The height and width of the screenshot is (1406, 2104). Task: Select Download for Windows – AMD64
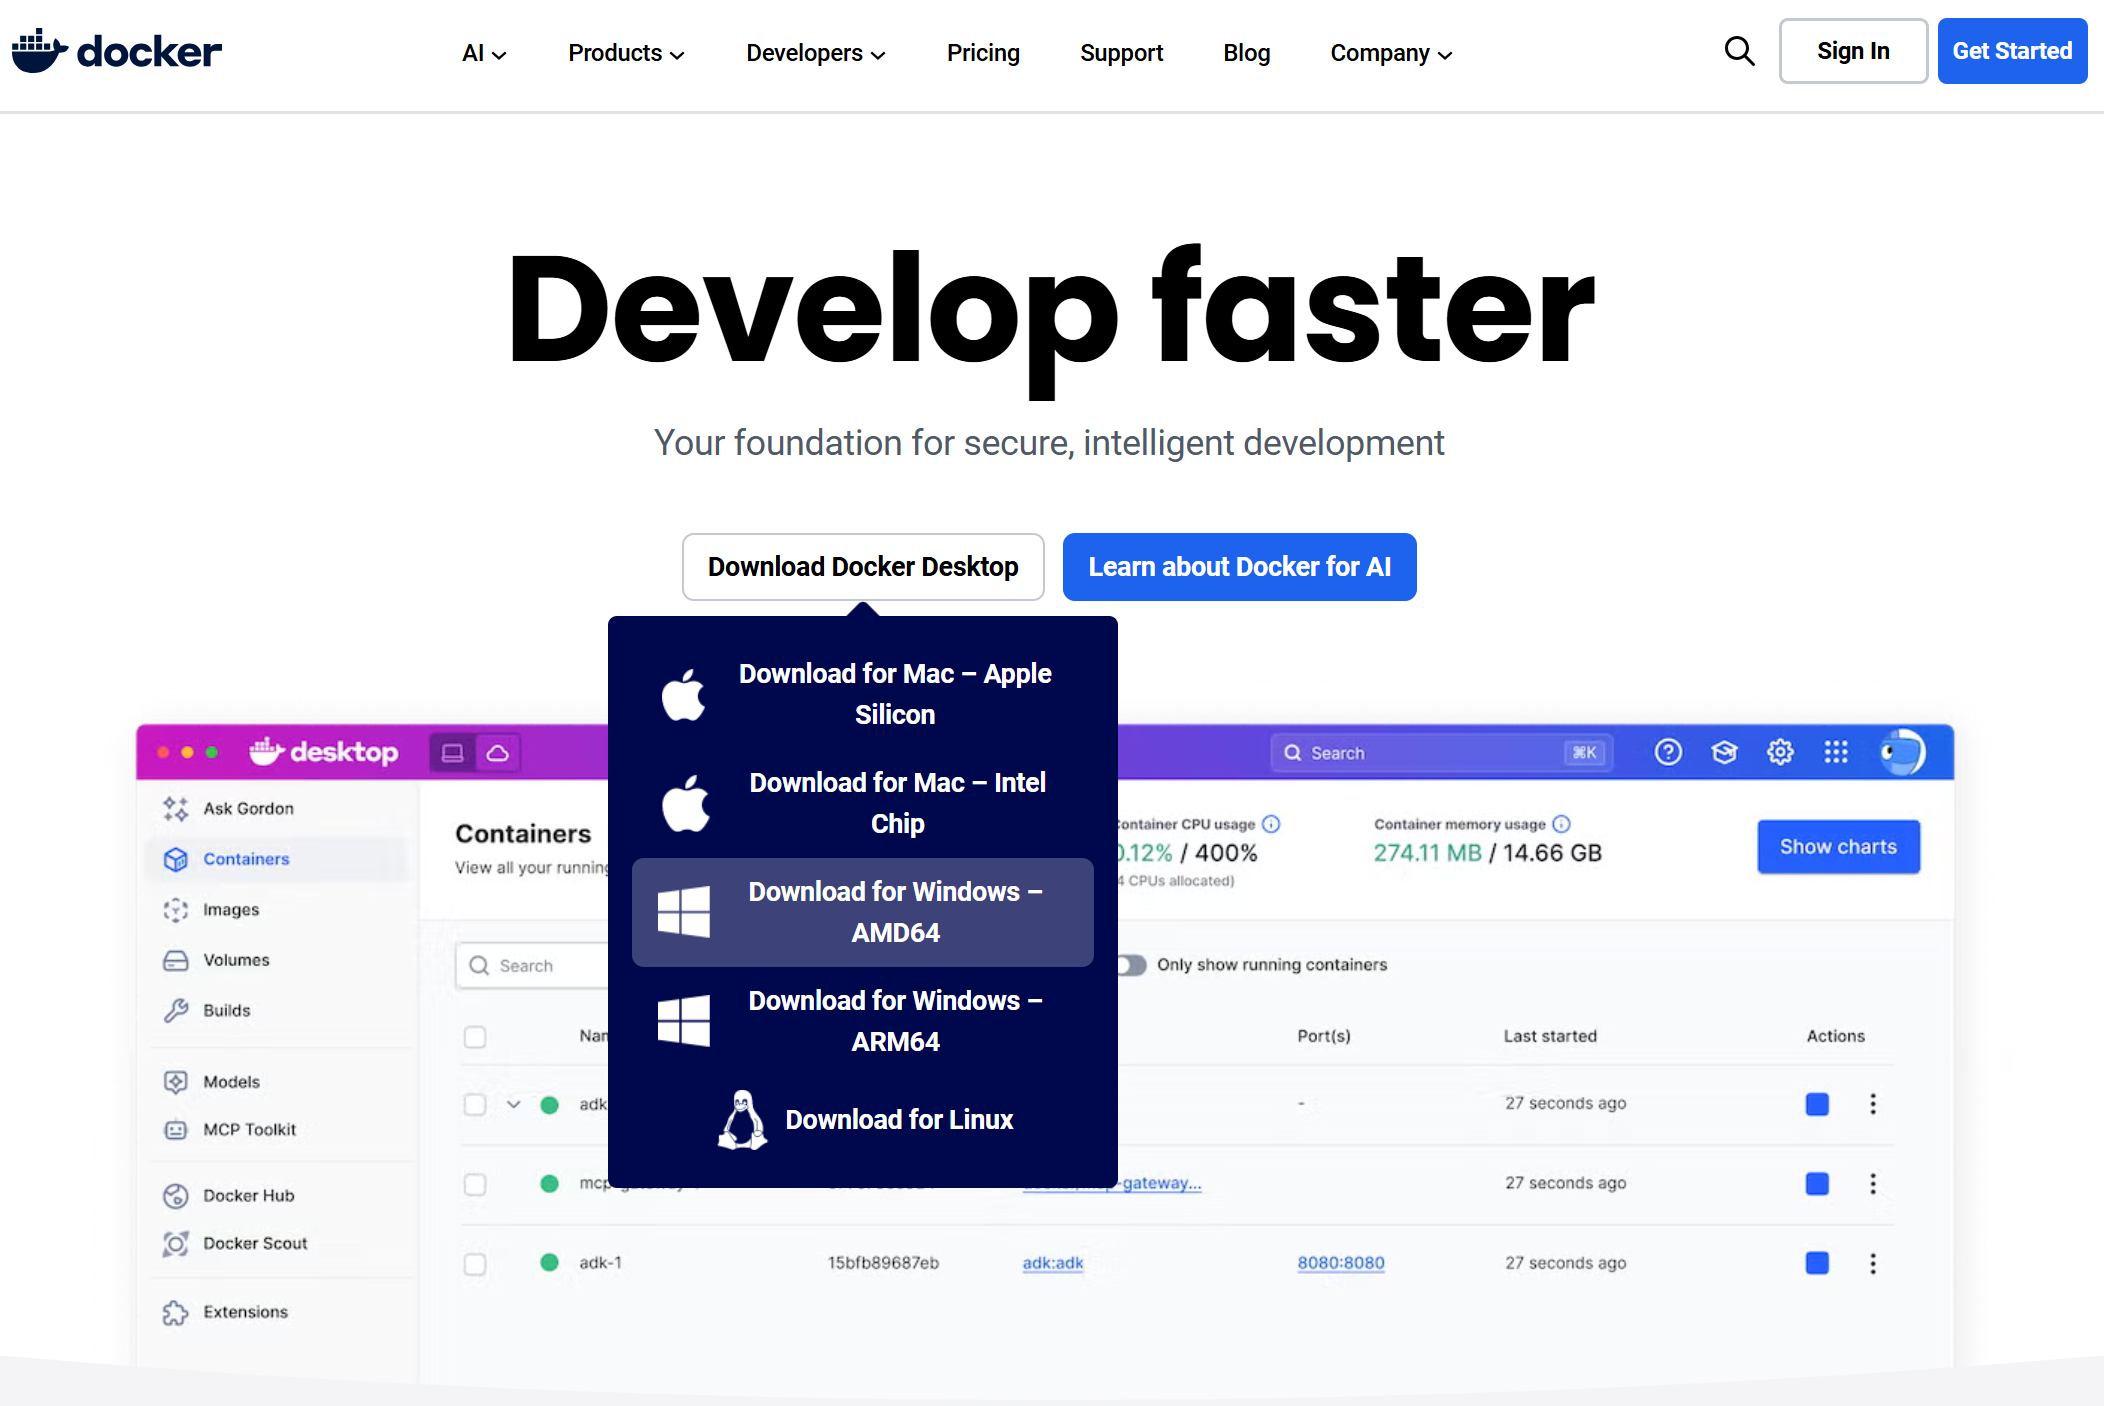pyautogui.click(x=863, y=912)
